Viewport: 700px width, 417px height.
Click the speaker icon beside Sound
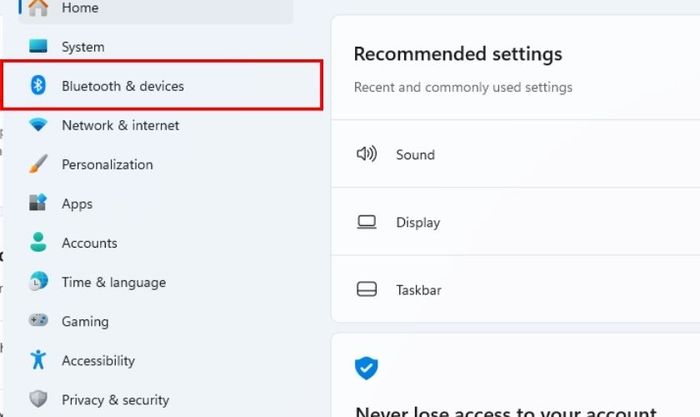(x=367, y=154)
